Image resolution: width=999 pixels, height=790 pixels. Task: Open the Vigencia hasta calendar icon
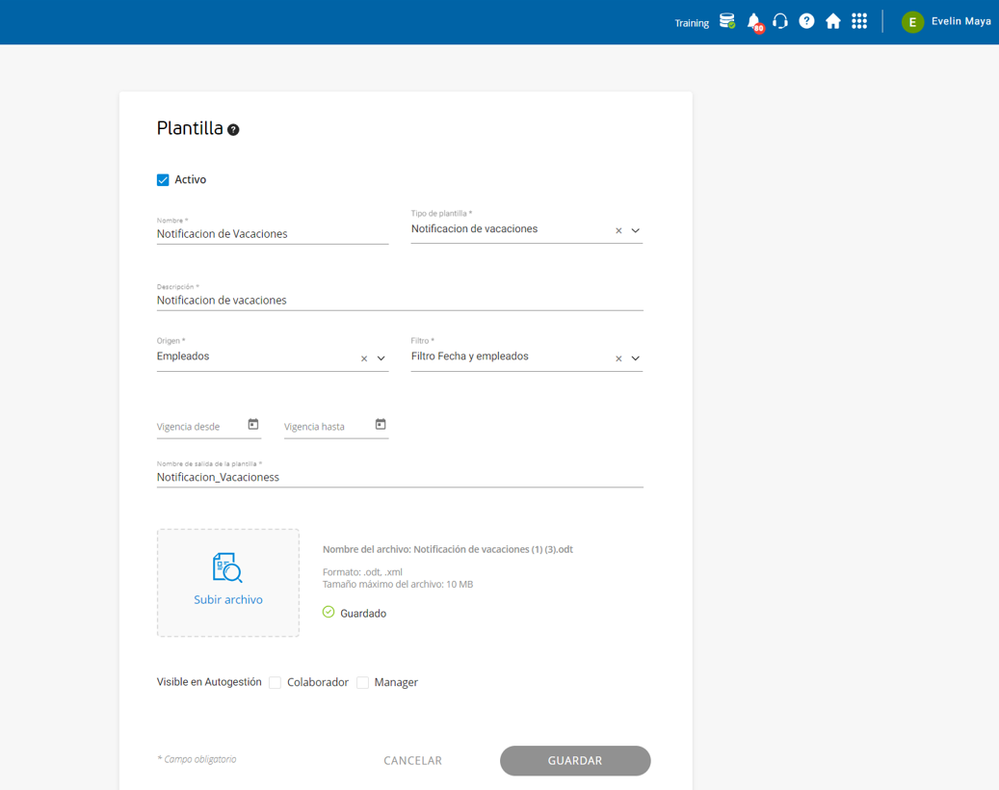[x=380, y=425]
